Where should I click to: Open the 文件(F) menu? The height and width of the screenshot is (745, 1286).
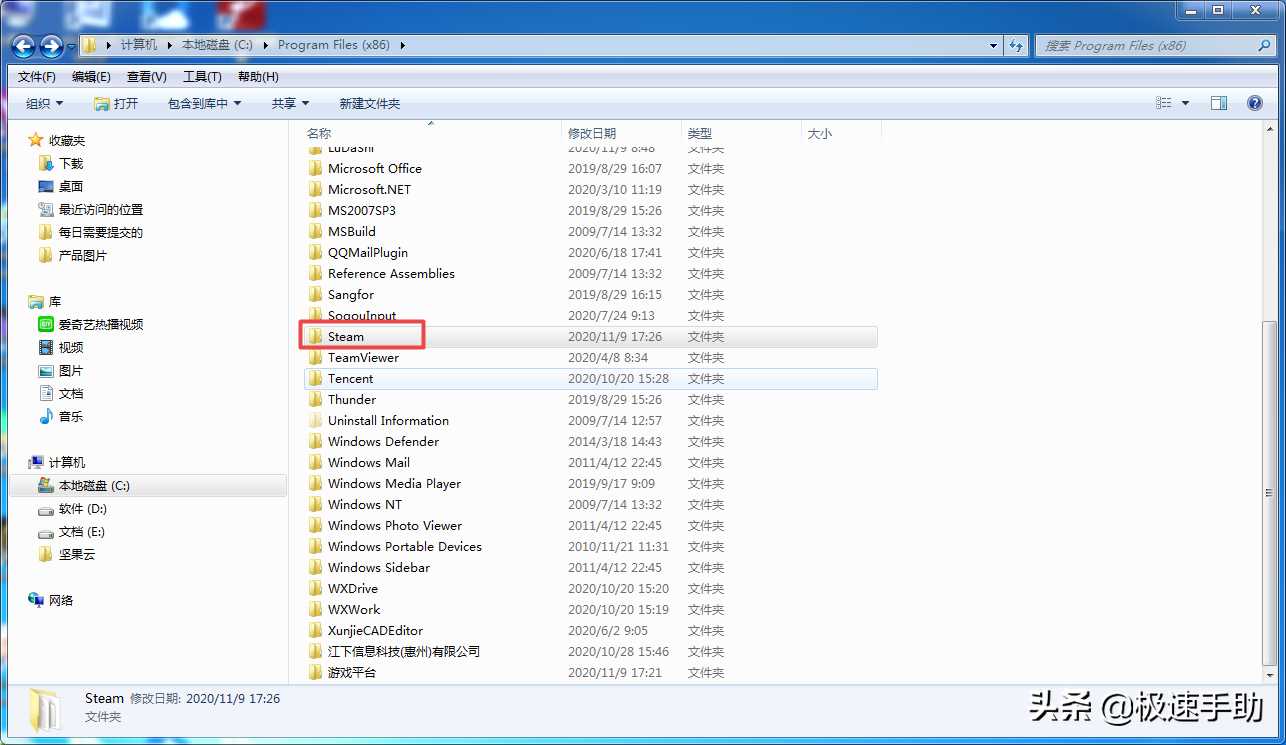pyautogui.click(x=37, y=77)
